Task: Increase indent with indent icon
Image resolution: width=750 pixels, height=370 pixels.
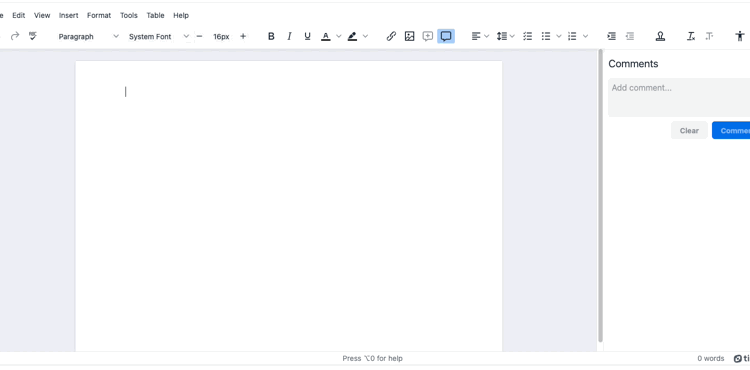Action: click(611, 36)
